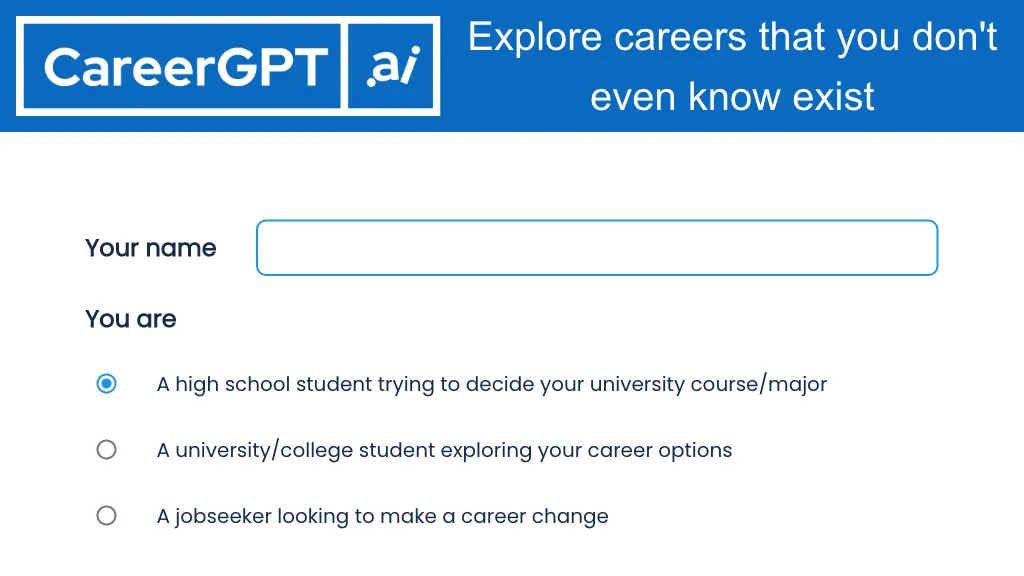Click the 'You are' section label
The image size is (1024, 576).
coord(131,319)
